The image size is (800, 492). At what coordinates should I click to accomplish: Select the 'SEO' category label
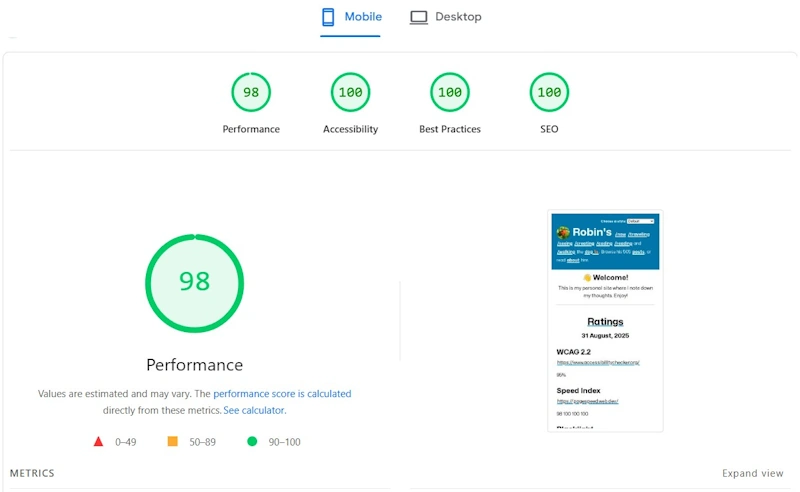[549, 129]
